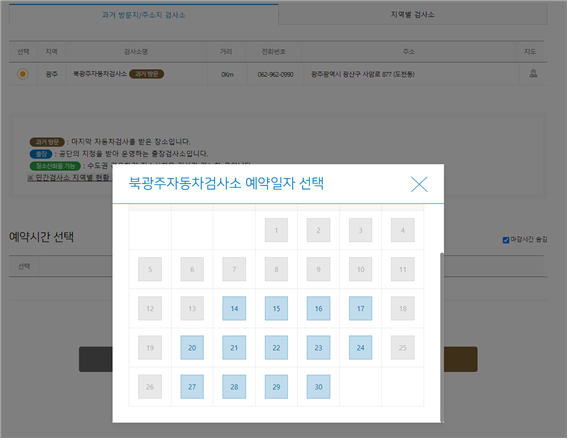
Task: Click the greyed-out date 12
Action: tap(150, 309)
